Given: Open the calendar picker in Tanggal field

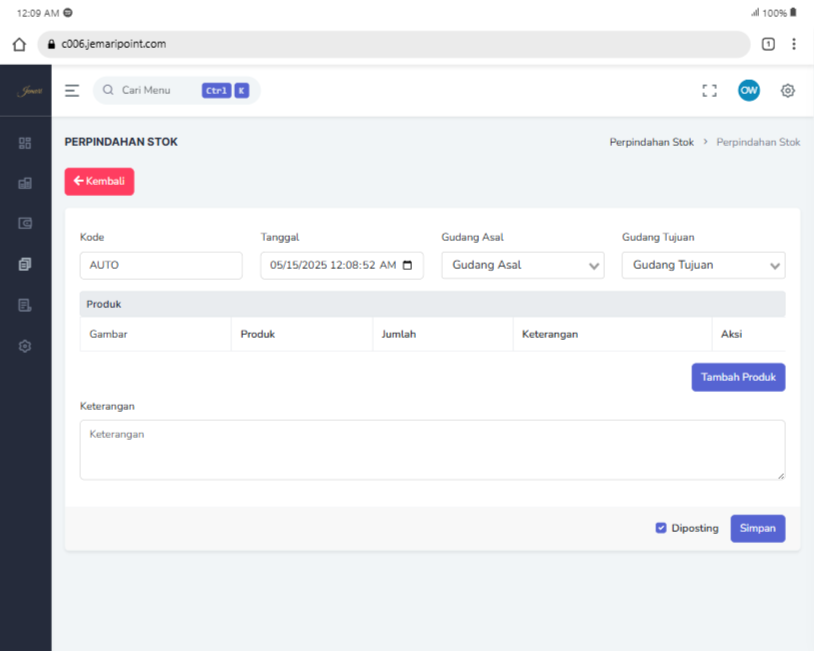Looking at the screenshot, I should coord(407,266).
